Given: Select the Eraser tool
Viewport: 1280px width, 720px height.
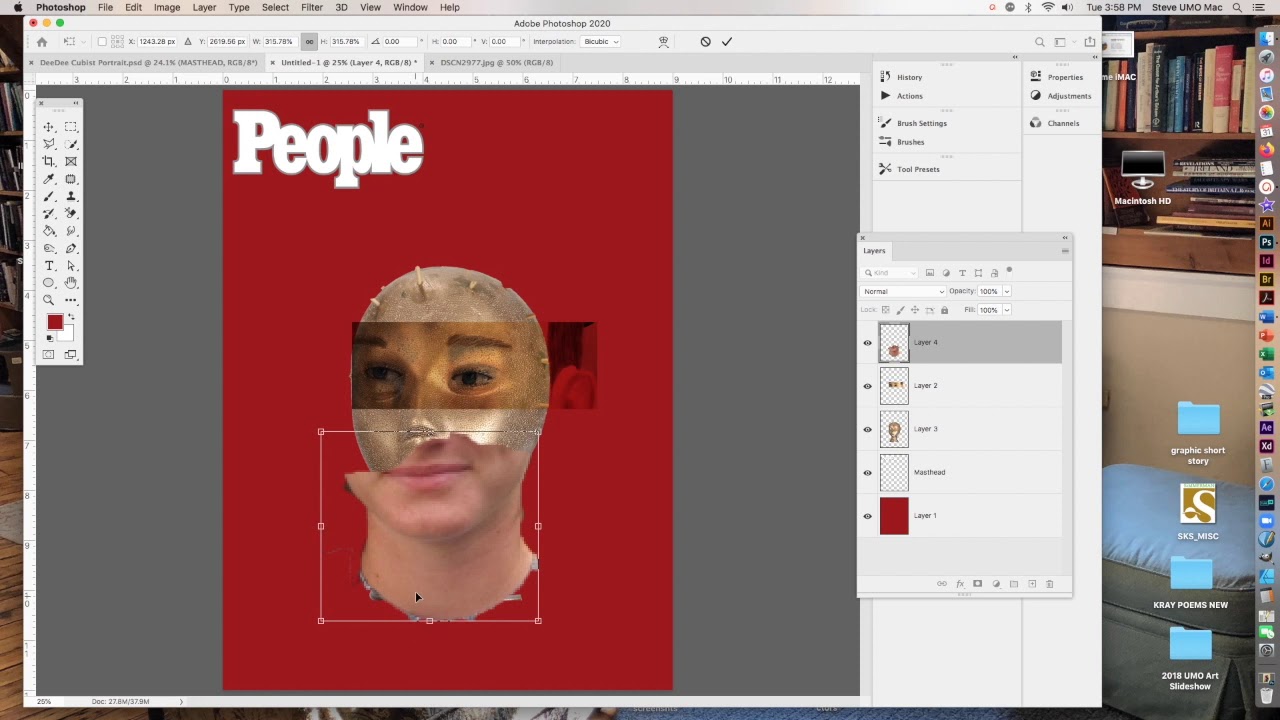Looking at the screenshot, I should pos(70,213).
